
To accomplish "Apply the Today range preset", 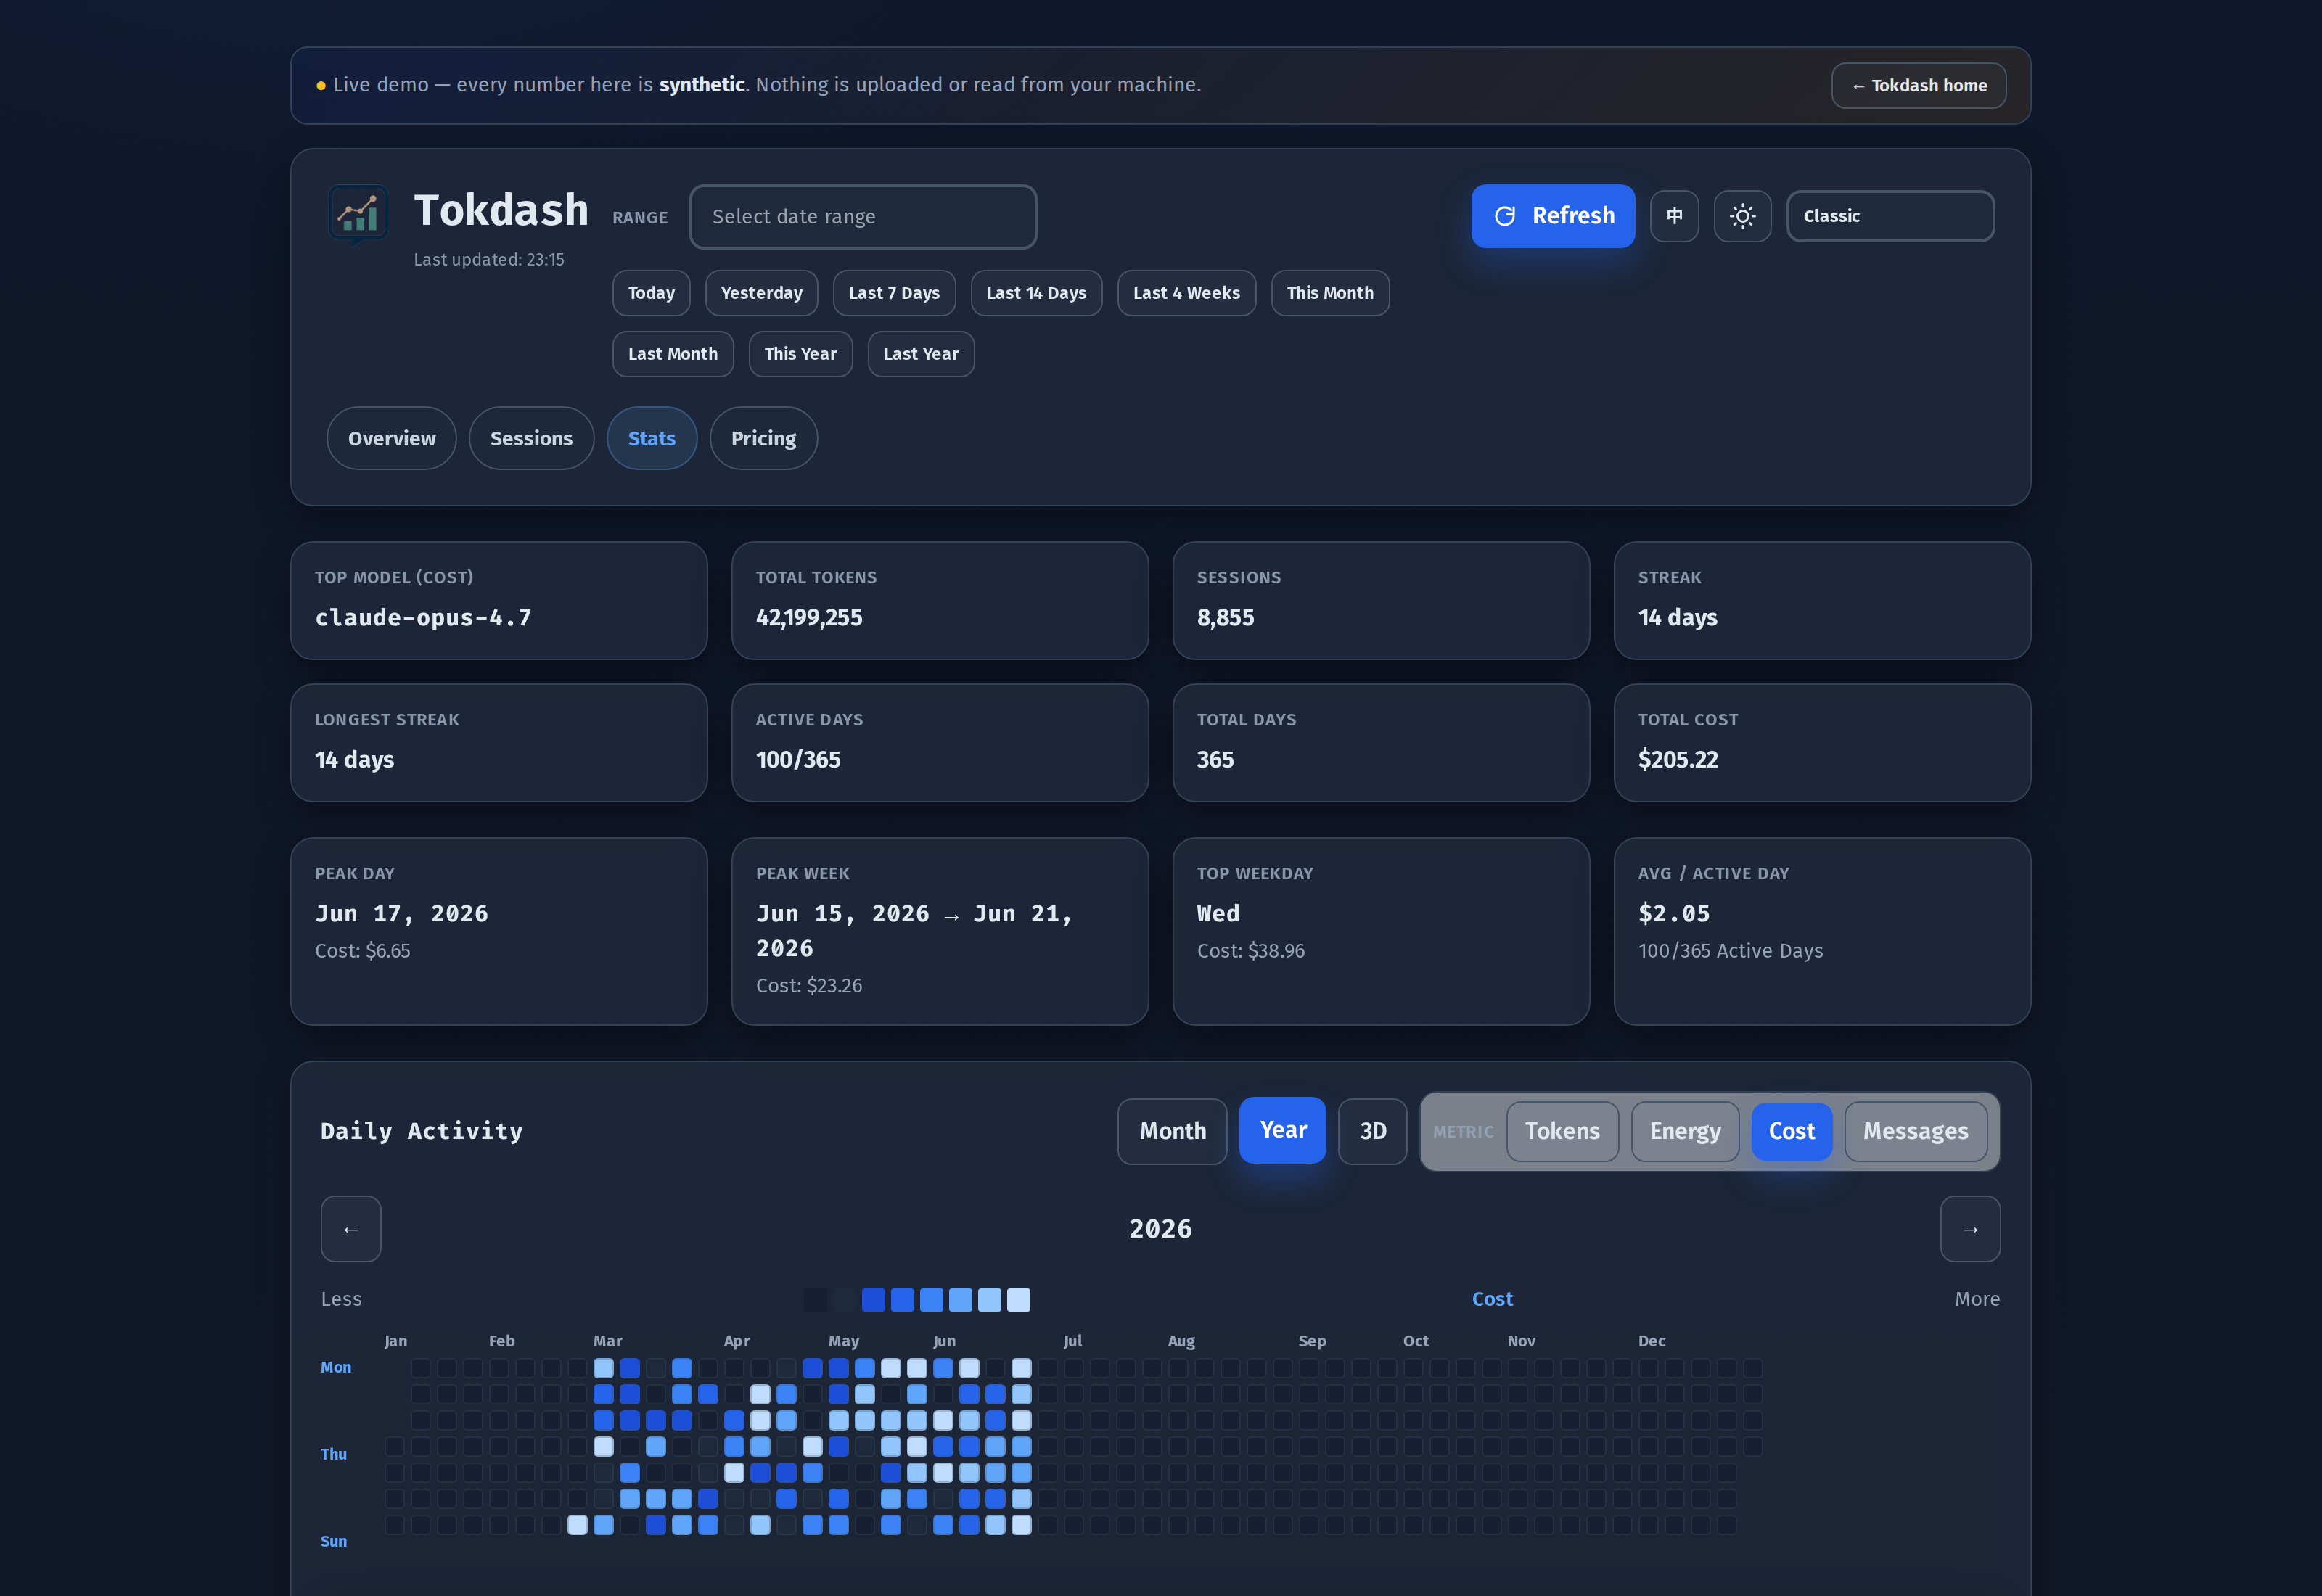I will 651,293.
